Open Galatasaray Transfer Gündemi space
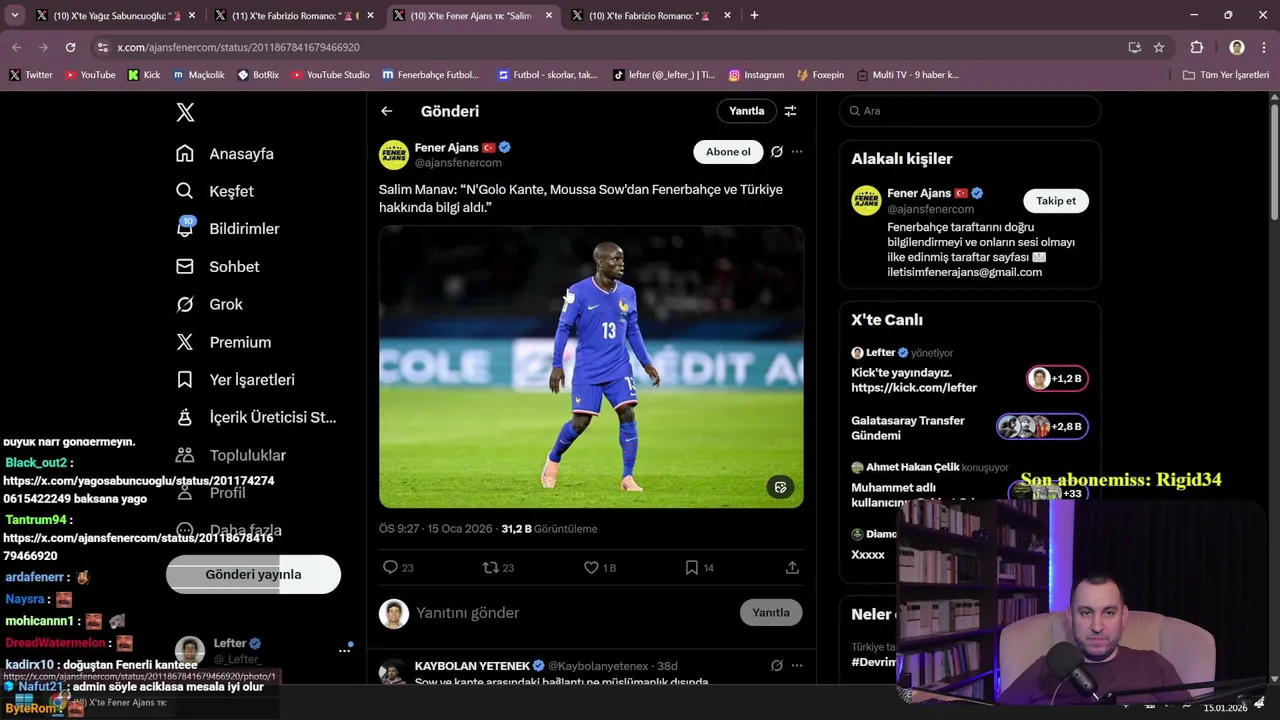Viewport: 1280px width, 720px height. pyautogui.click(x=968, y=428)
